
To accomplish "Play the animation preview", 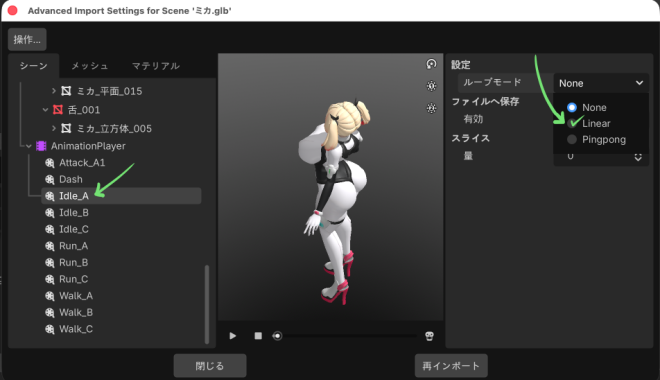I will [x=233, y=336].
